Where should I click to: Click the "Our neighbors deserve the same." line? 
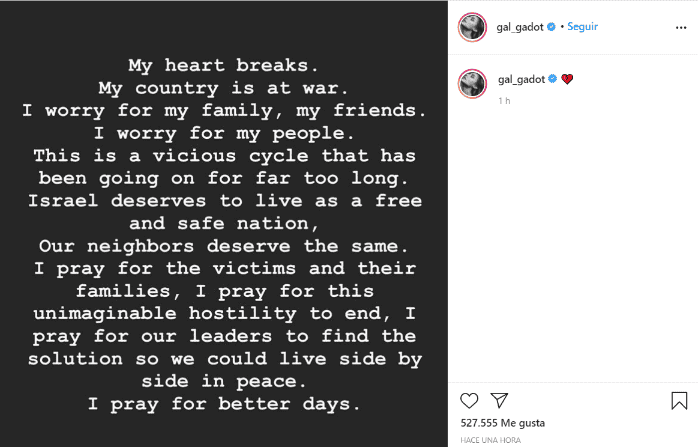click(x=224, y=246)
